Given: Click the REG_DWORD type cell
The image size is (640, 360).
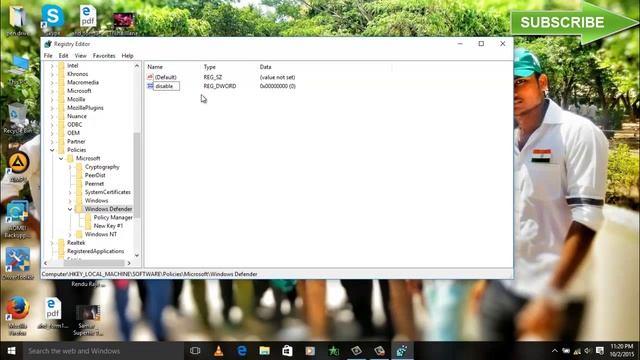Looking at the screenshot, I should click(220, 86).
